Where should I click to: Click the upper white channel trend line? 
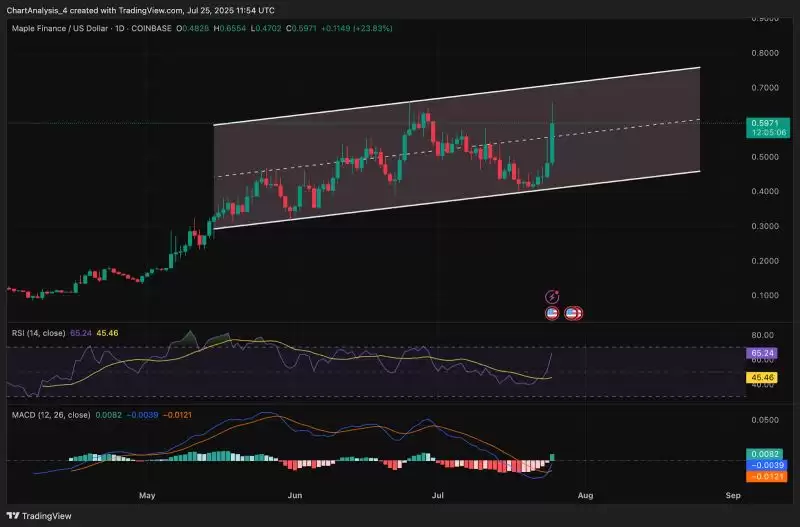pyautogui.click(x=450, y=97)
